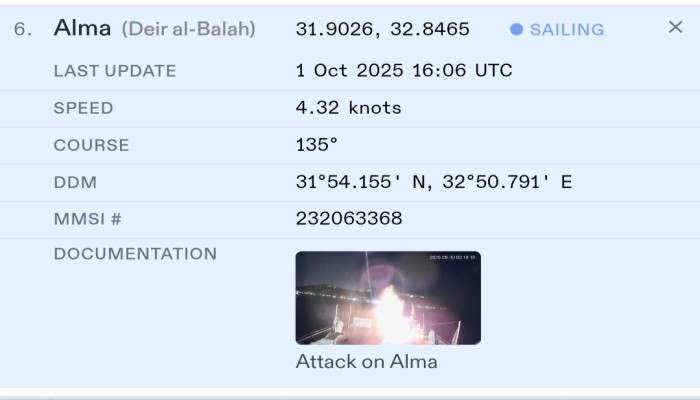
Task: Click the 4.32 knots speed value
Action: (x=348, y=108)
